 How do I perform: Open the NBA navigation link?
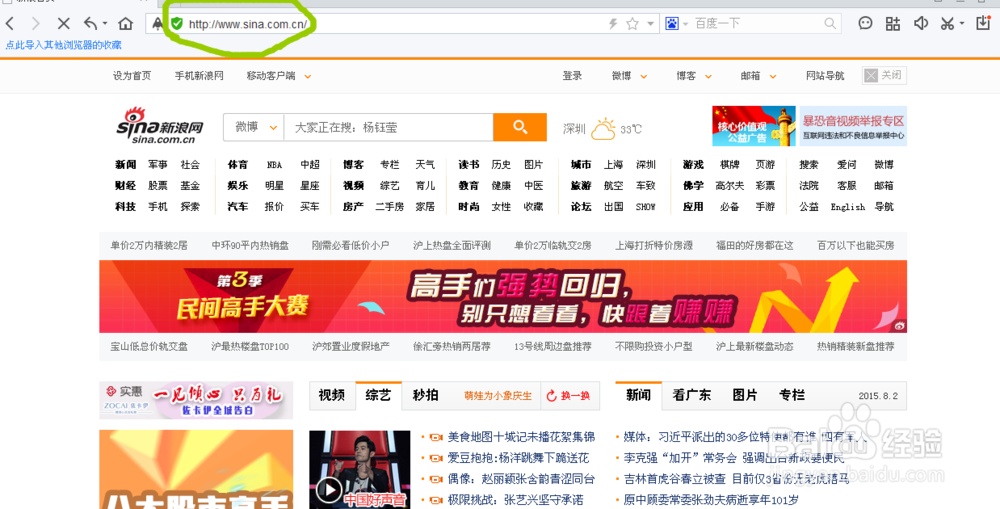pyautogui.click(x=274, y=165)
